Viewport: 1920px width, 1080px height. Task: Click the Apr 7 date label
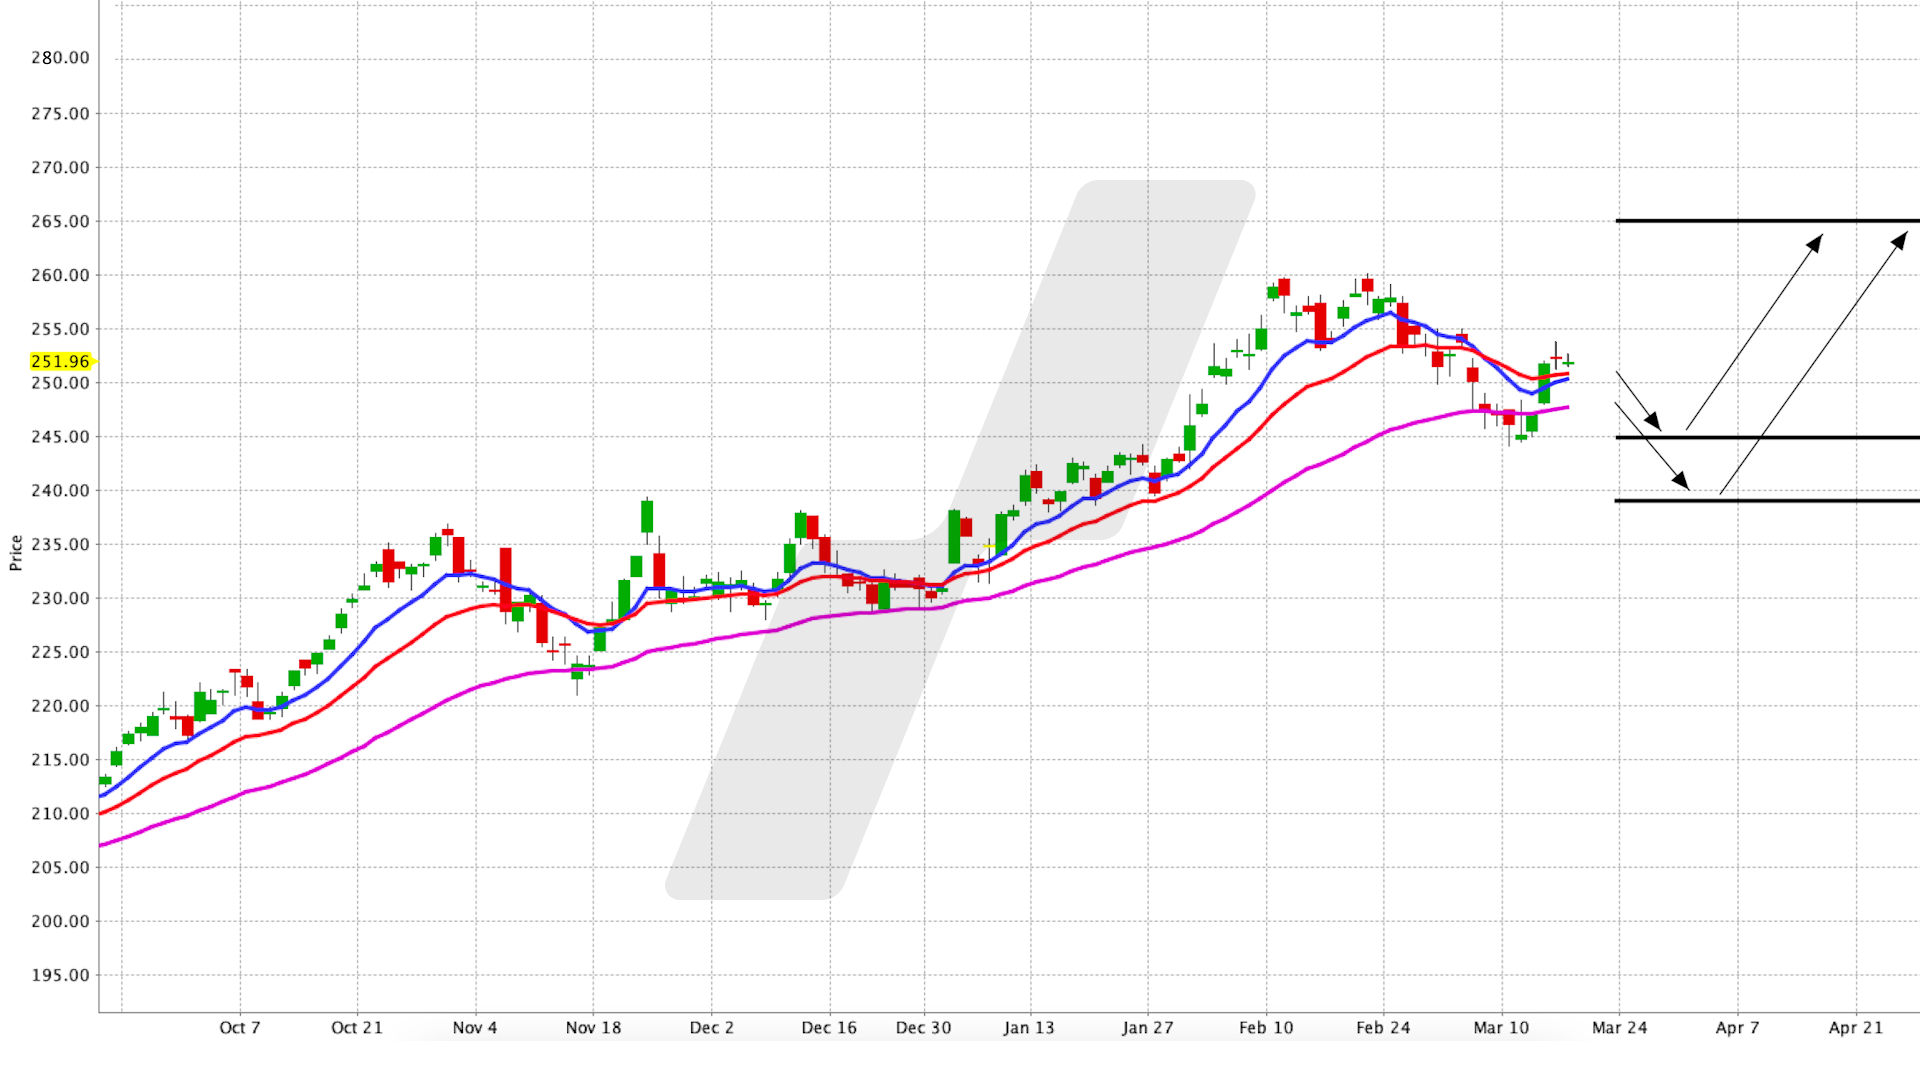(1738, 1028)
